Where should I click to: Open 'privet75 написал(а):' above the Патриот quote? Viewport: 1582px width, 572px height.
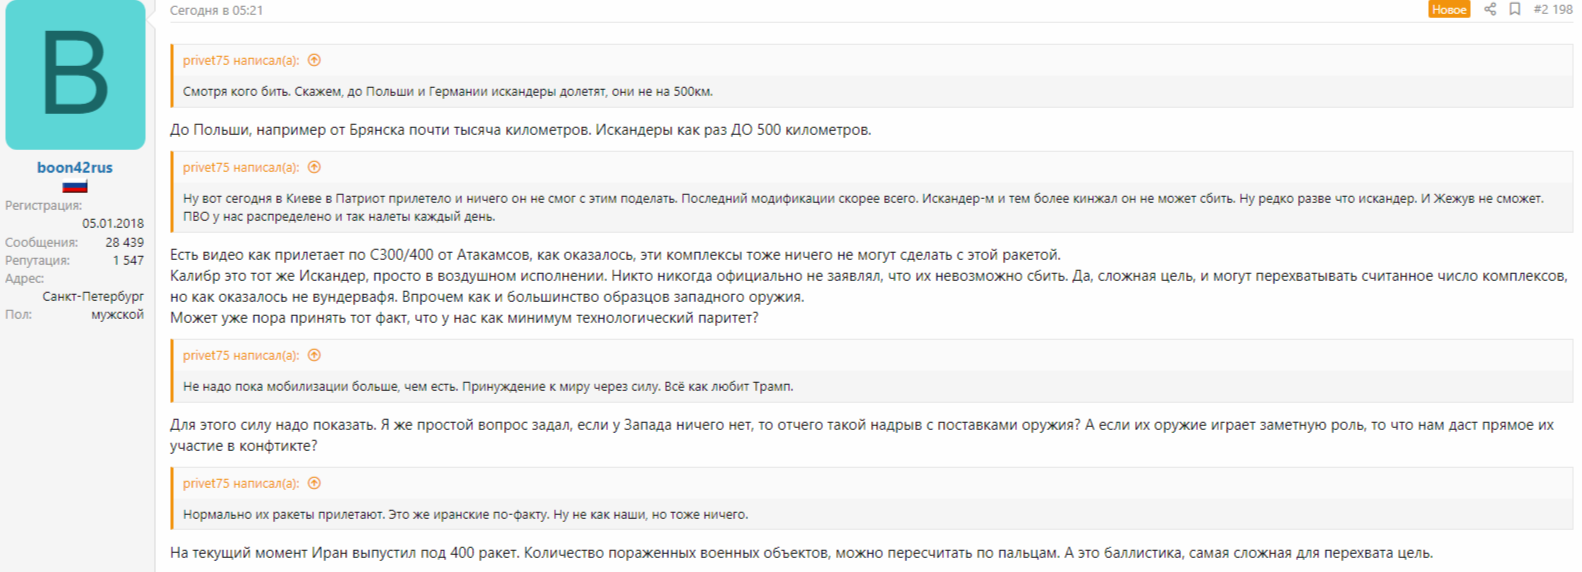tap(241, 167)
